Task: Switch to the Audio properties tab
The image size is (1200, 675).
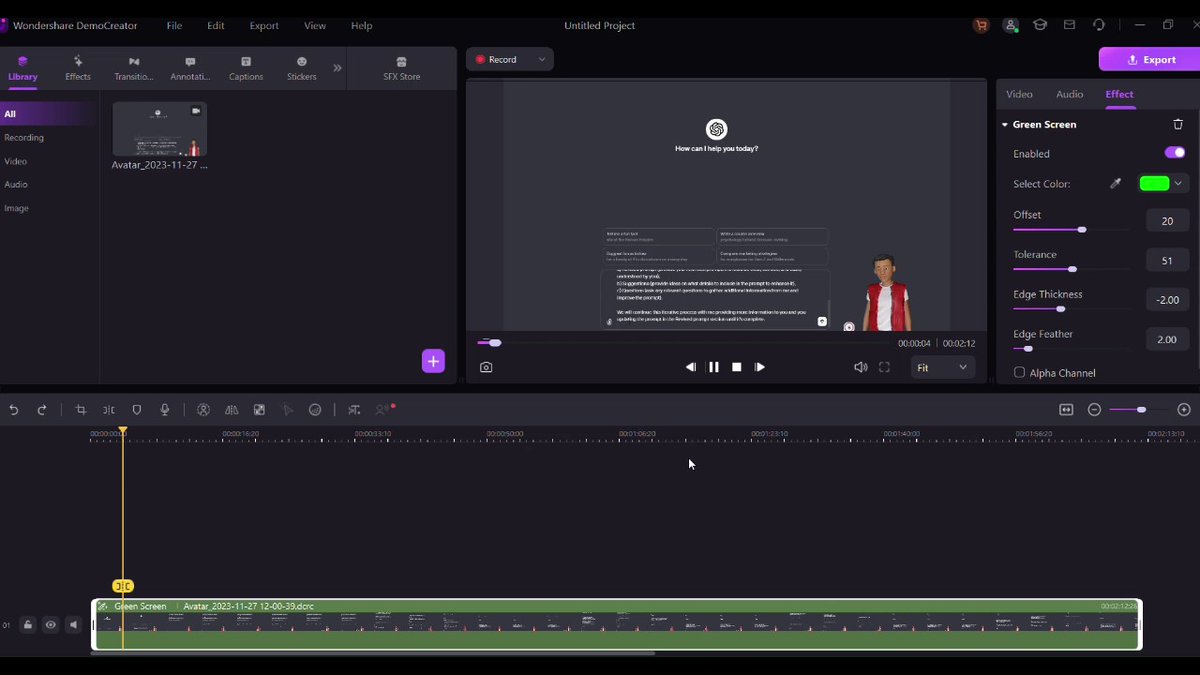Action: (1069, 94)
